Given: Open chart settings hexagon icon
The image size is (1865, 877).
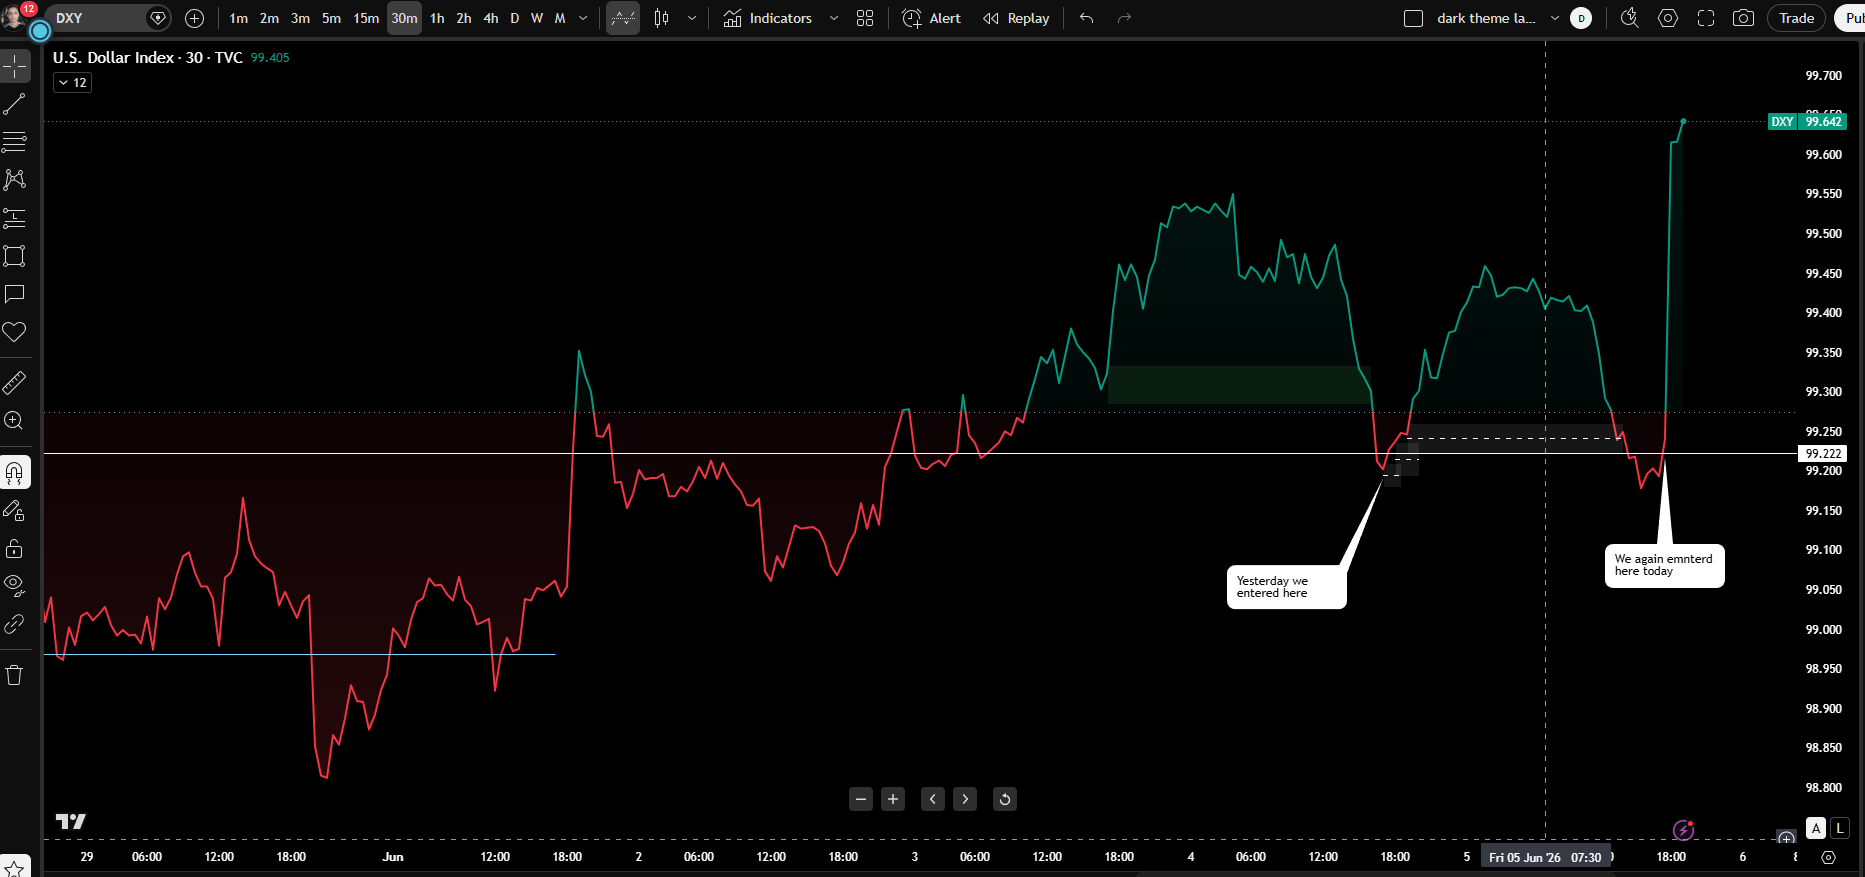Looking at the screenshot, I should coord(1668,18).
